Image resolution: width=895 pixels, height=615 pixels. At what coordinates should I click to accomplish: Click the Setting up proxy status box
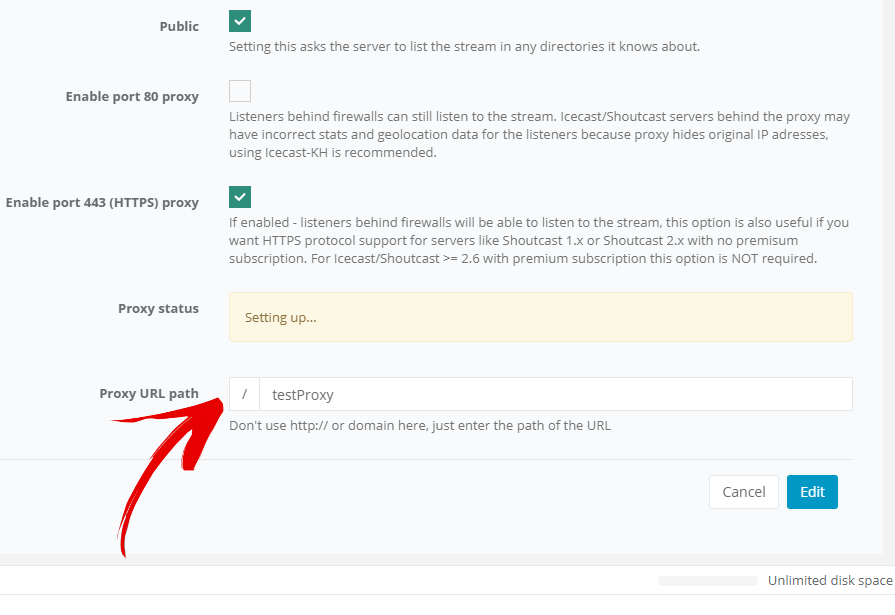(x=541, y=317)
